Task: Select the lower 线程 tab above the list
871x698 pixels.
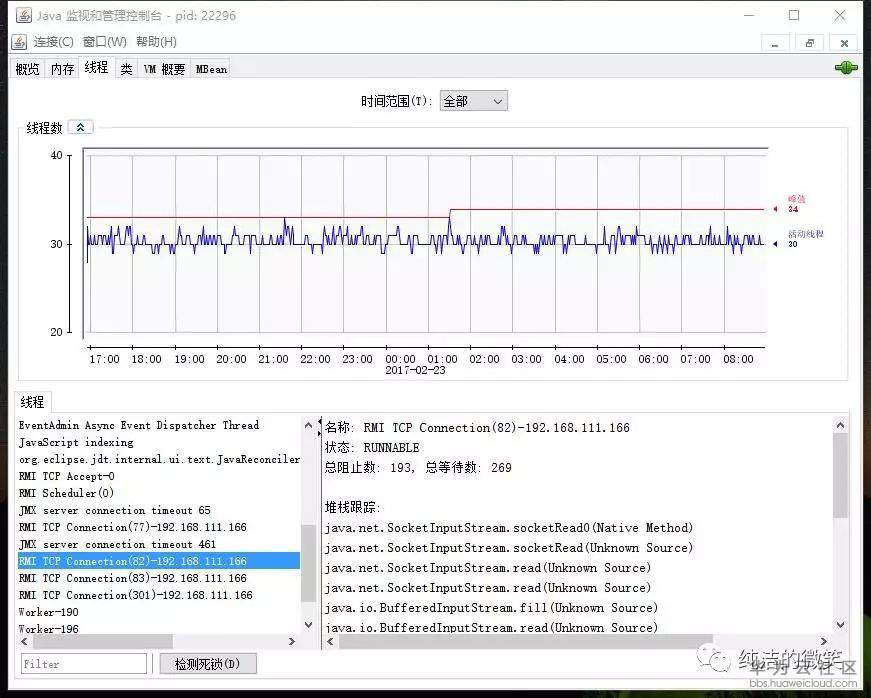Action: 32,401
